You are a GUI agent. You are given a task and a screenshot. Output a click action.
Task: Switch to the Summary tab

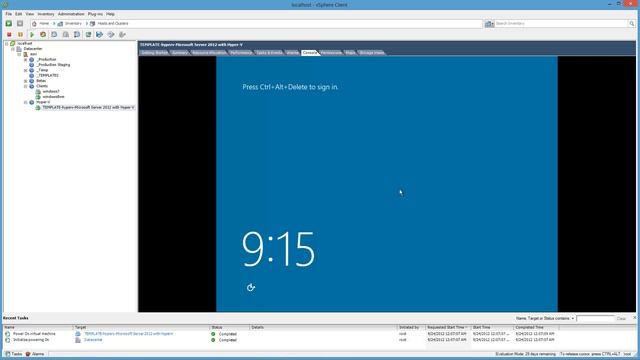180,53
